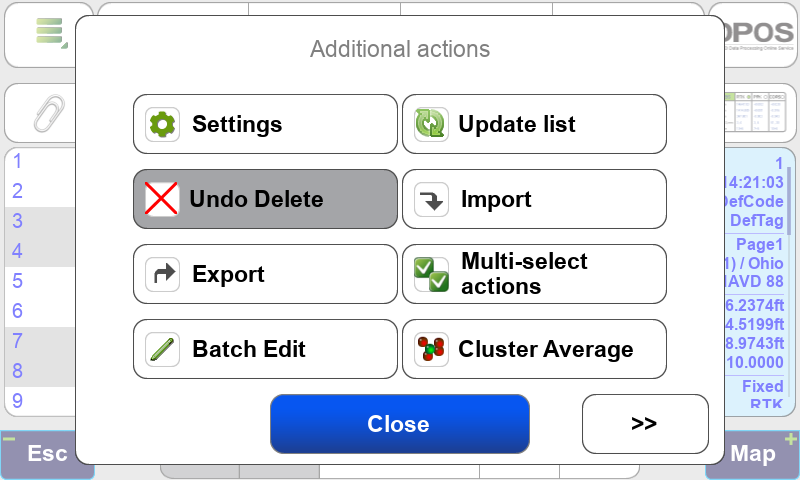Image resolution: width=800 pixels, height=480 pixels.
Task: Click the Cluster Average dots icon
Action: pyautogui.click(x=431, y=349)
